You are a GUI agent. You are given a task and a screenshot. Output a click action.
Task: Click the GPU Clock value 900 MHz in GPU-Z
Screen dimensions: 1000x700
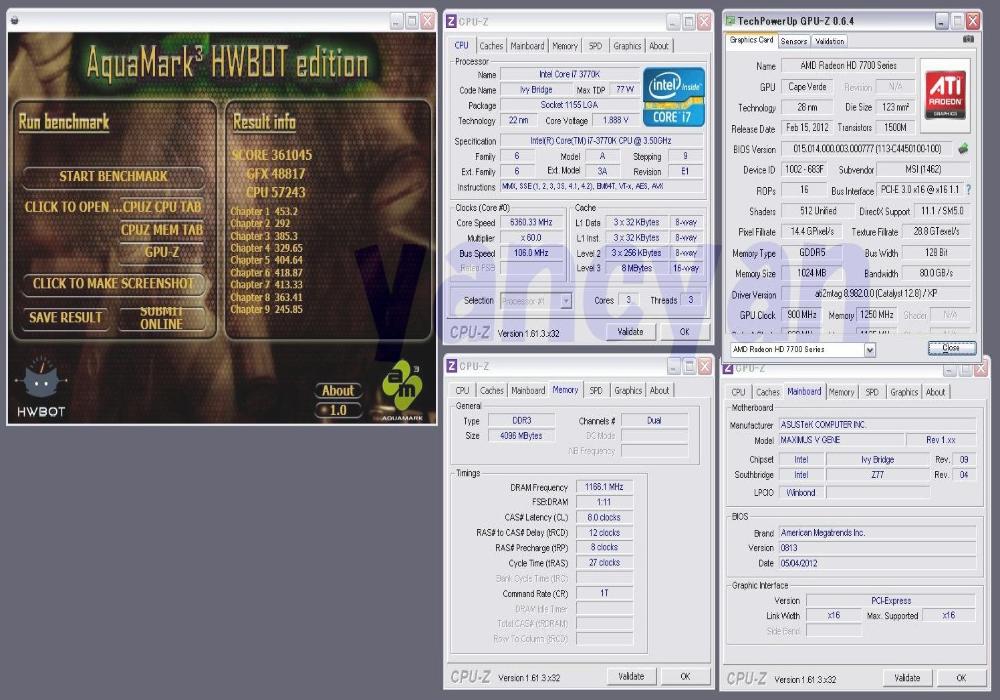[802, 315]
